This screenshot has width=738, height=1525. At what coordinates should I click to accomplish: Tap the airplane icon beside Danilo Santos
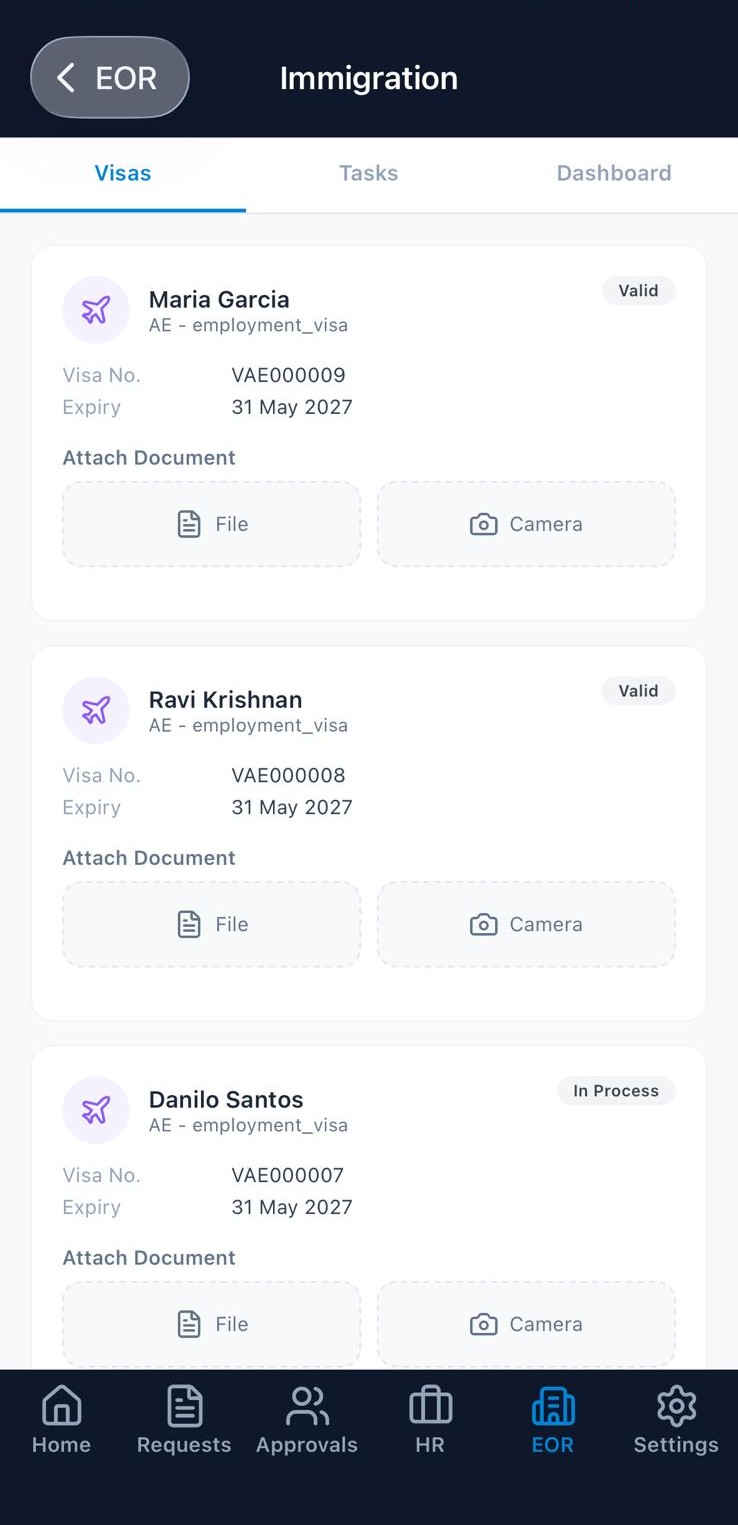click(96, 1110)
